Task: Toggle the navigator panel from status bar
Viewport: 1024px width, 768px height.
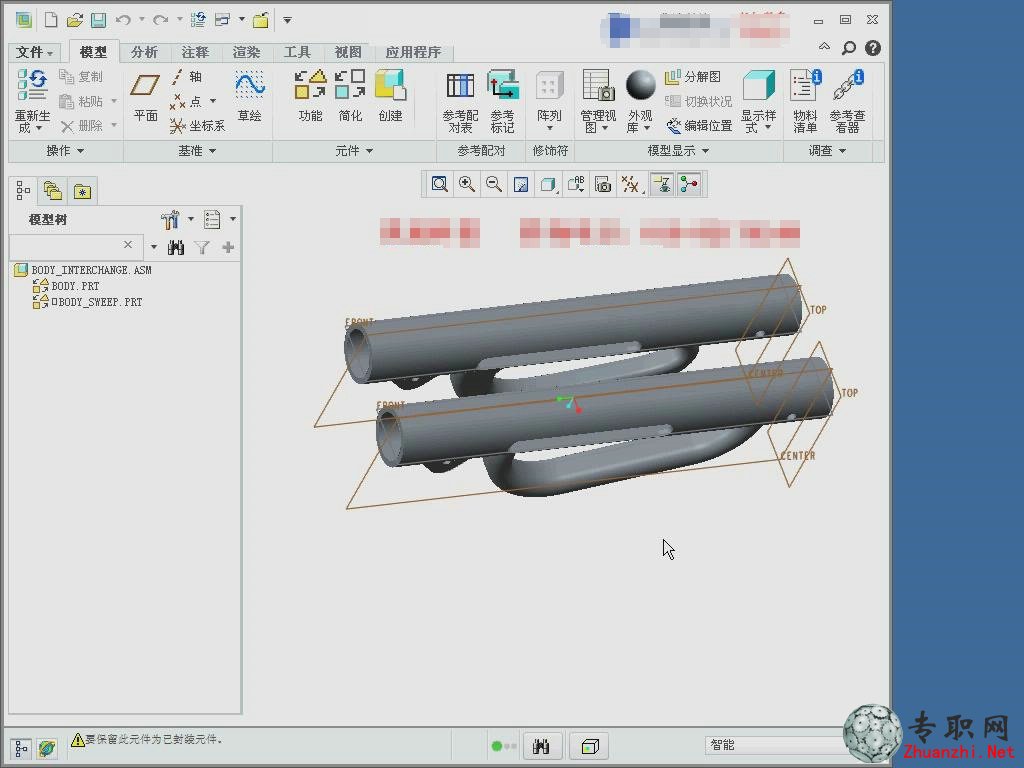Action: tap(21, 748)
